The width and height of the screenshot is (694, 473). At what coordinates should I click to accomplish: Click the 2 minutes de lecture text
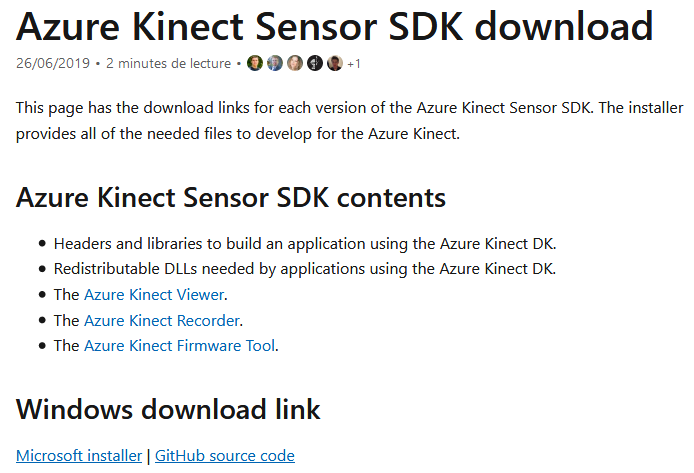(168, 64)
